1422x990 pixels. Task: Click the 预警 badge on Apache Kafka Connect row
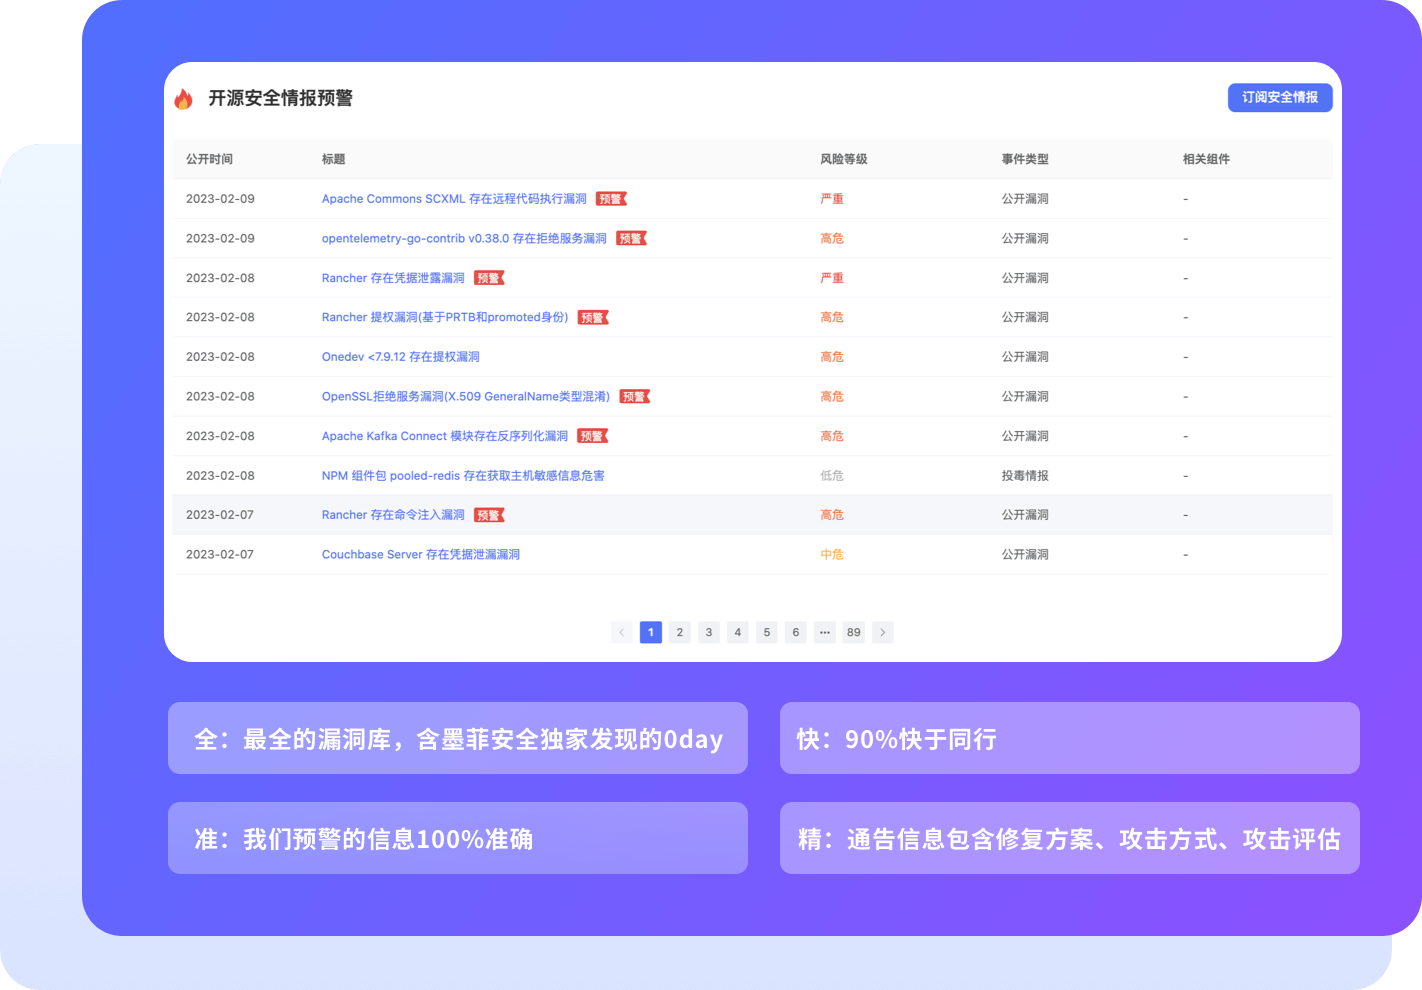point(592,436)
